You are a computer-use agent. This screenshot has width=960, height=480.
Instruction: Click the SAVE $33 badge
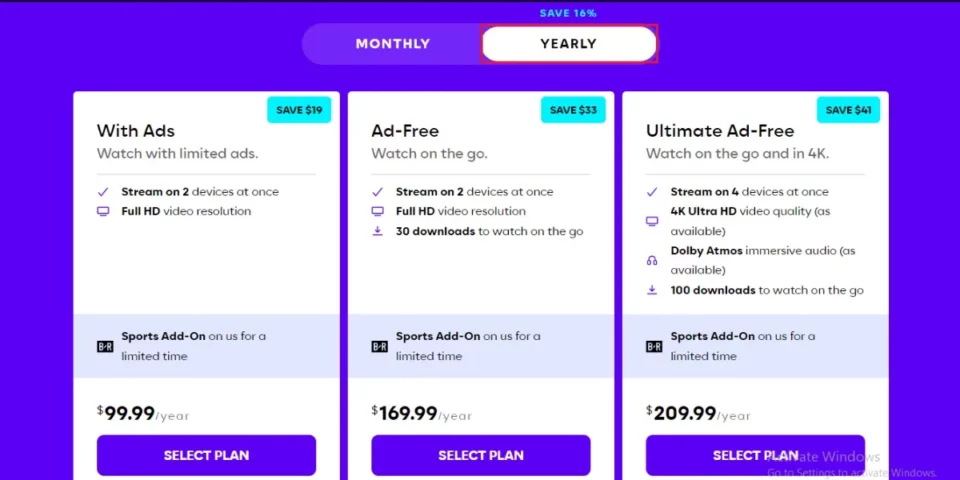coord(573,110)
